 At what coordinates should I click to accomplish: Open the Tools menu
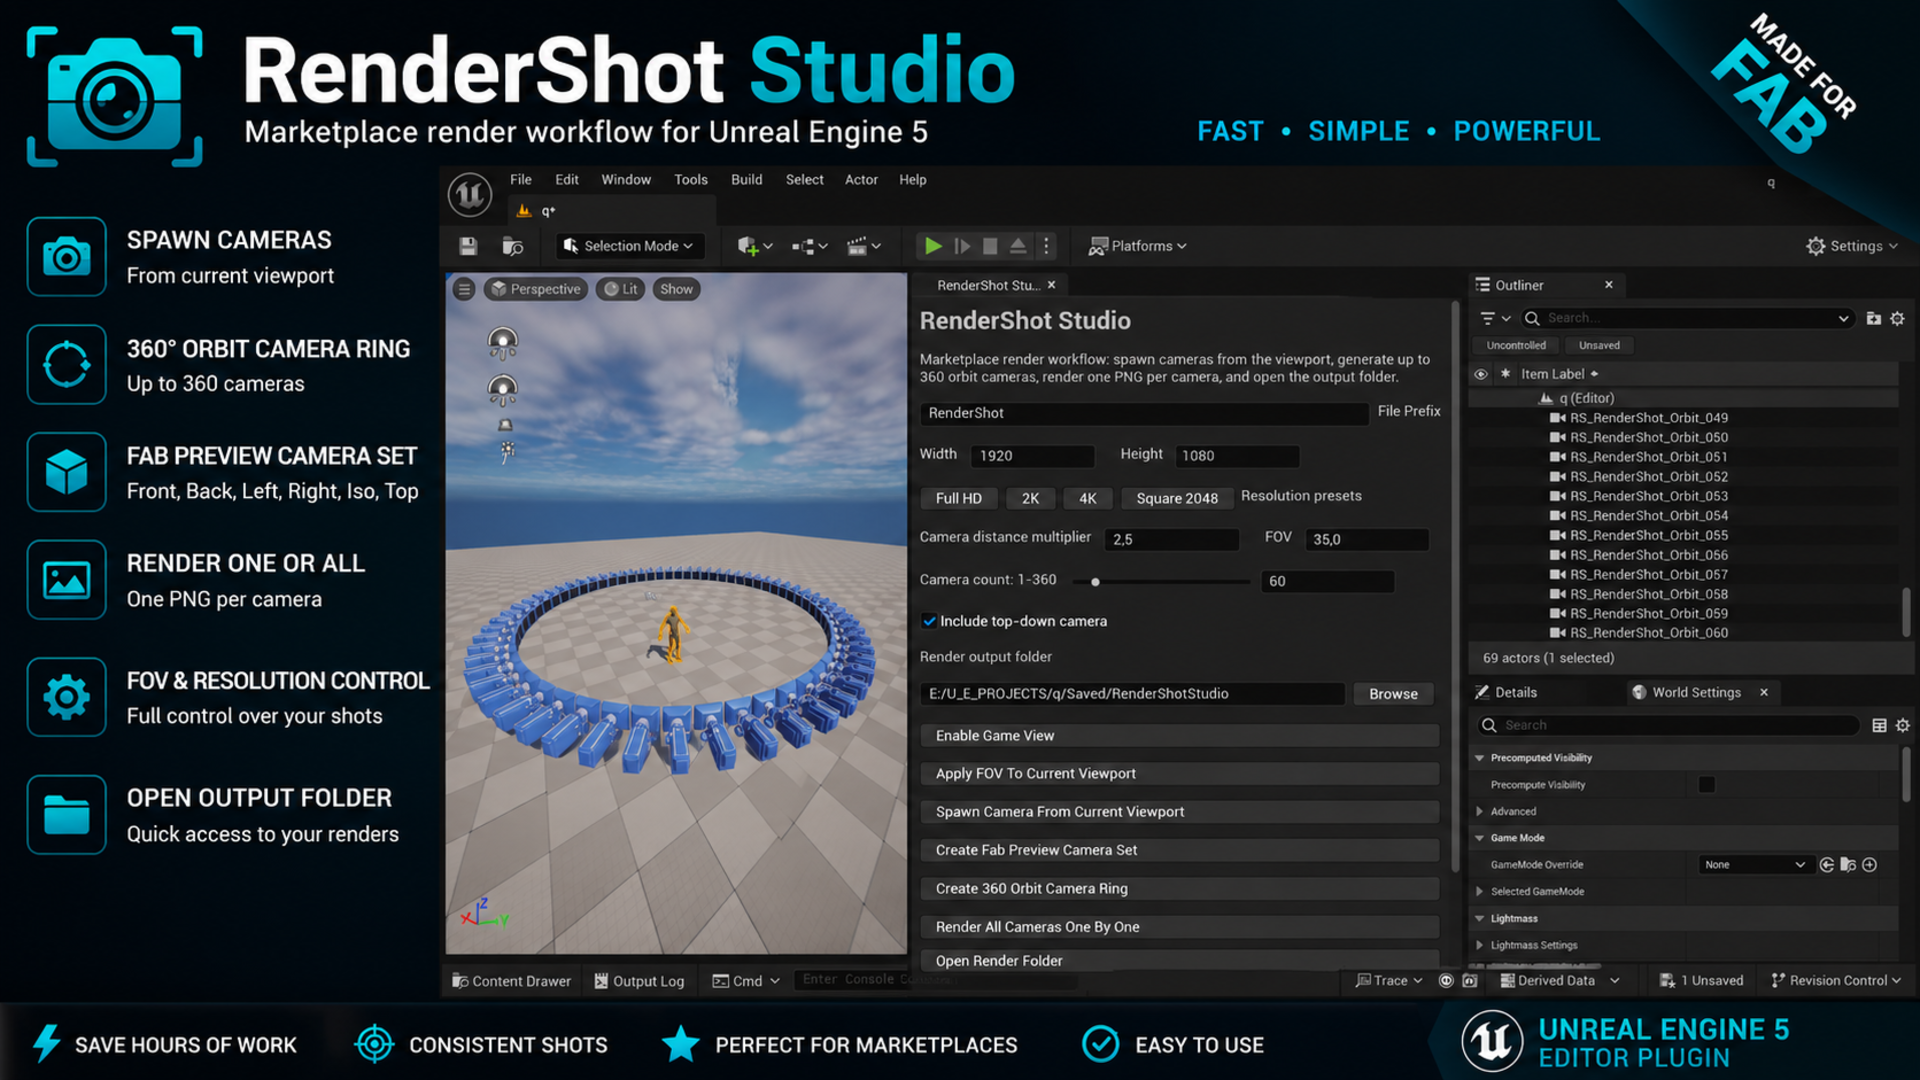[x=691, y=180]
